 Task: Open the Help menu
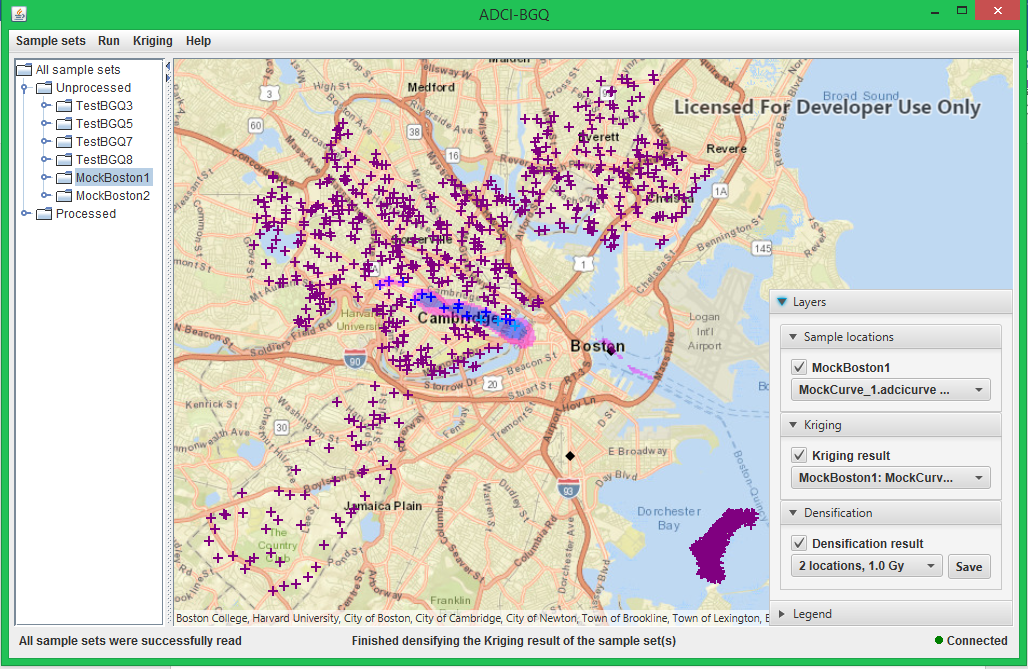click(198, 41)
